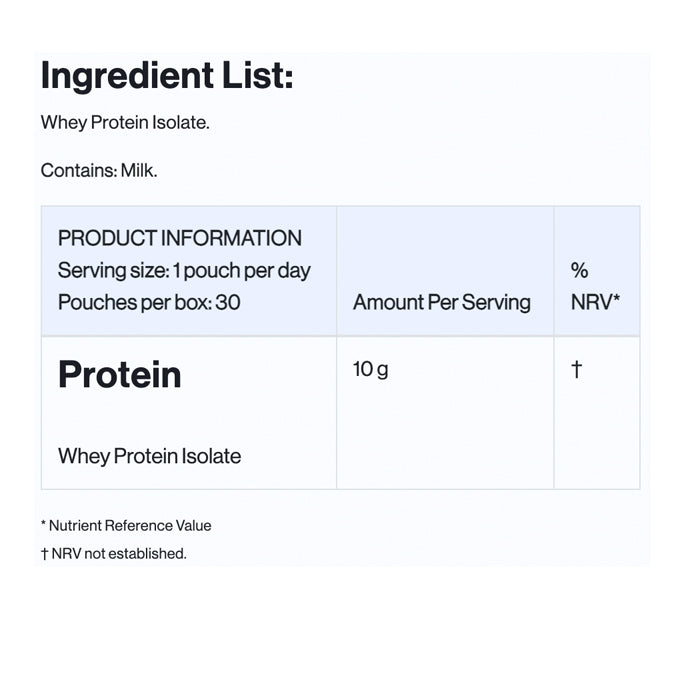700x700 pixels.
Task: Select Whey Protein Isolate text under Ingredient List
Action: [125, 123]
